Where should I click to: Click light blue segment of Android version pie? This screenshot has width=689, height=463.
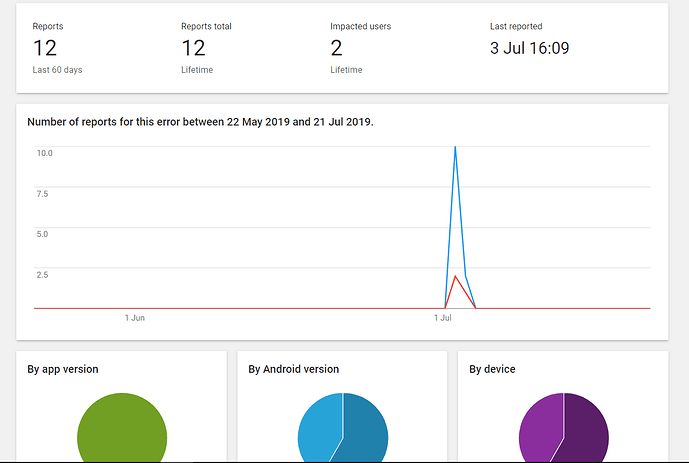pyautogui.click(x=320, y=430)
